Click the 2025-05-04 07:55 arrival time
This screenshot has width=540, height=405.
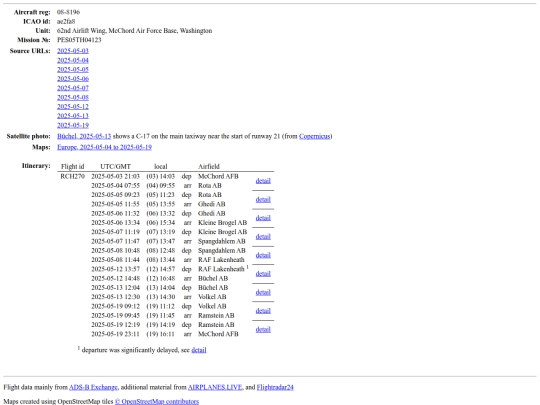point(115,186)
